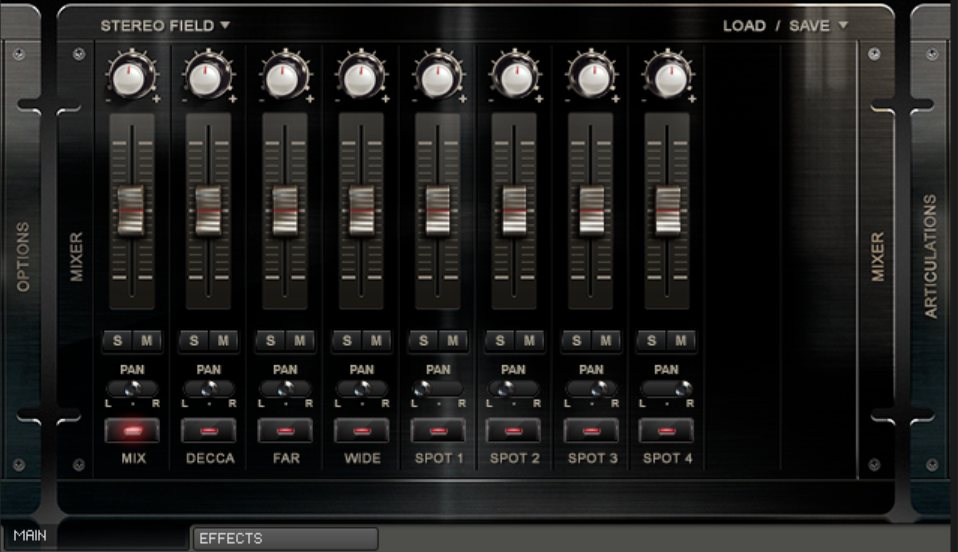Select the left MIXER panel tab

(76, 257)
